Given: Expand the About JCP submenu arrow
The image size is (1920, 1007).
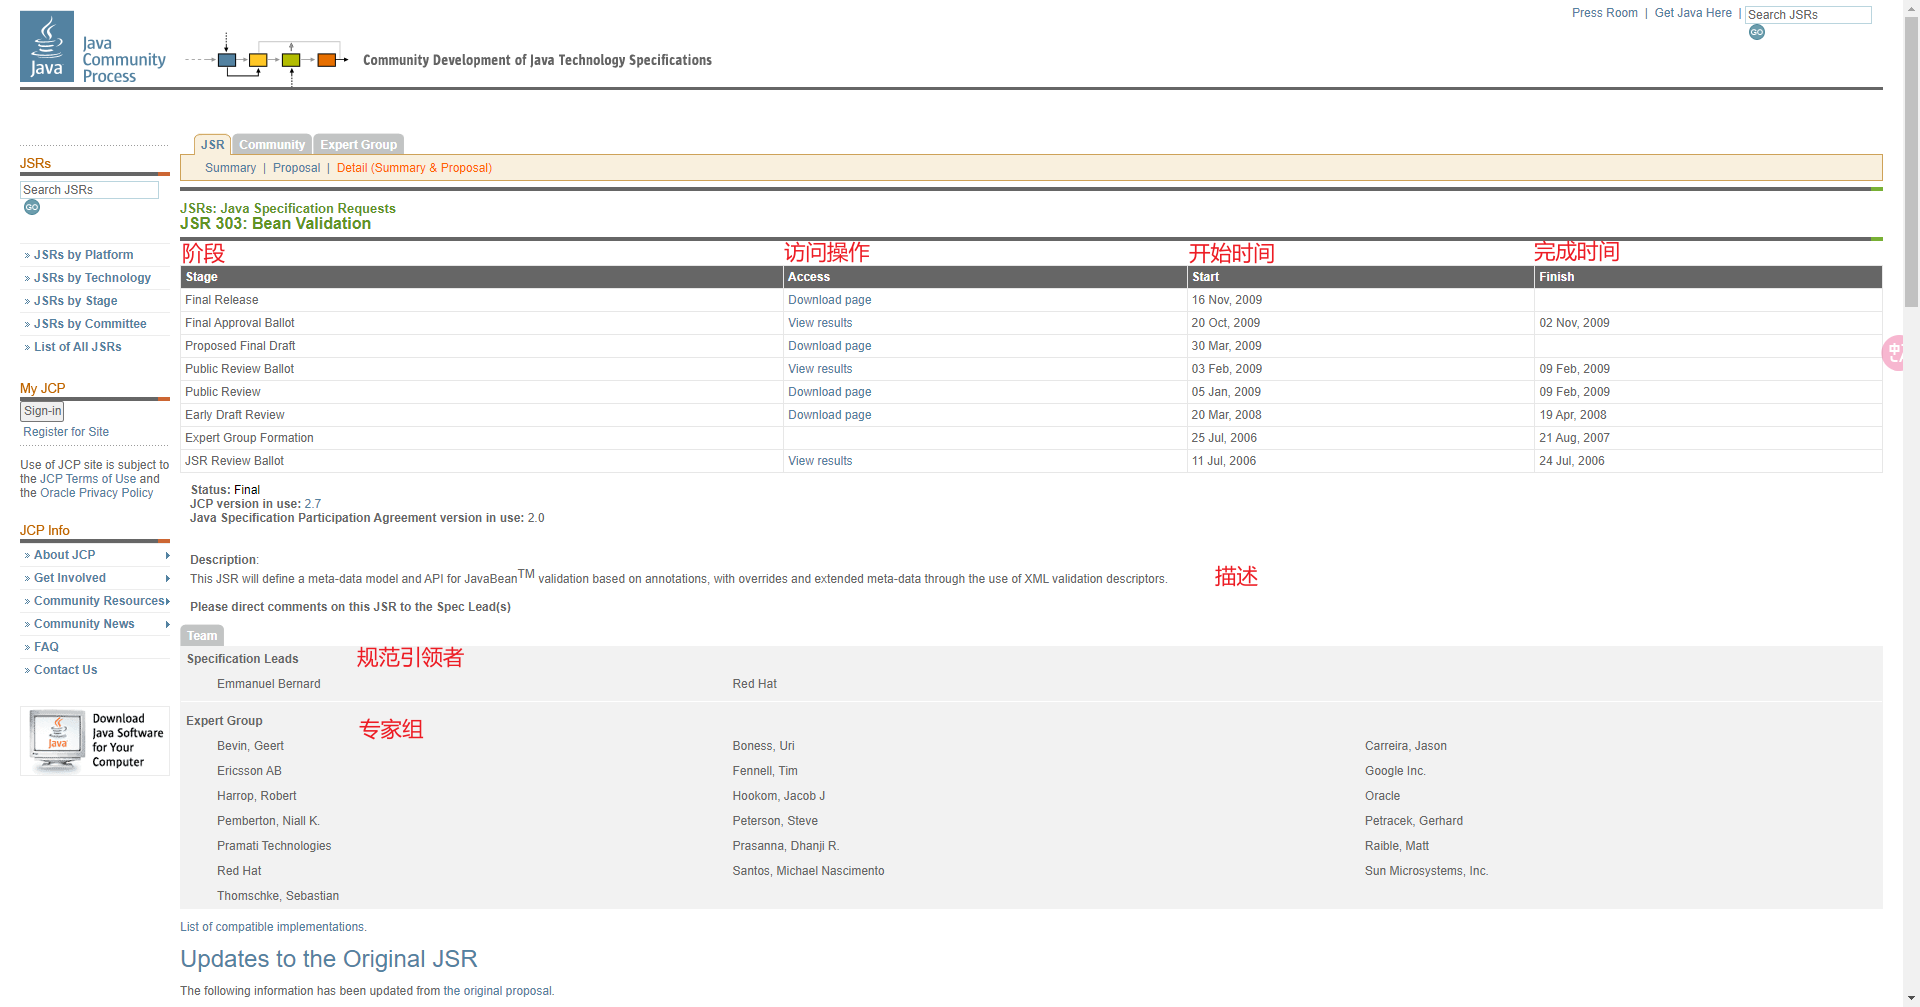Looking at the screenshot, I should (x=167, y=555).
